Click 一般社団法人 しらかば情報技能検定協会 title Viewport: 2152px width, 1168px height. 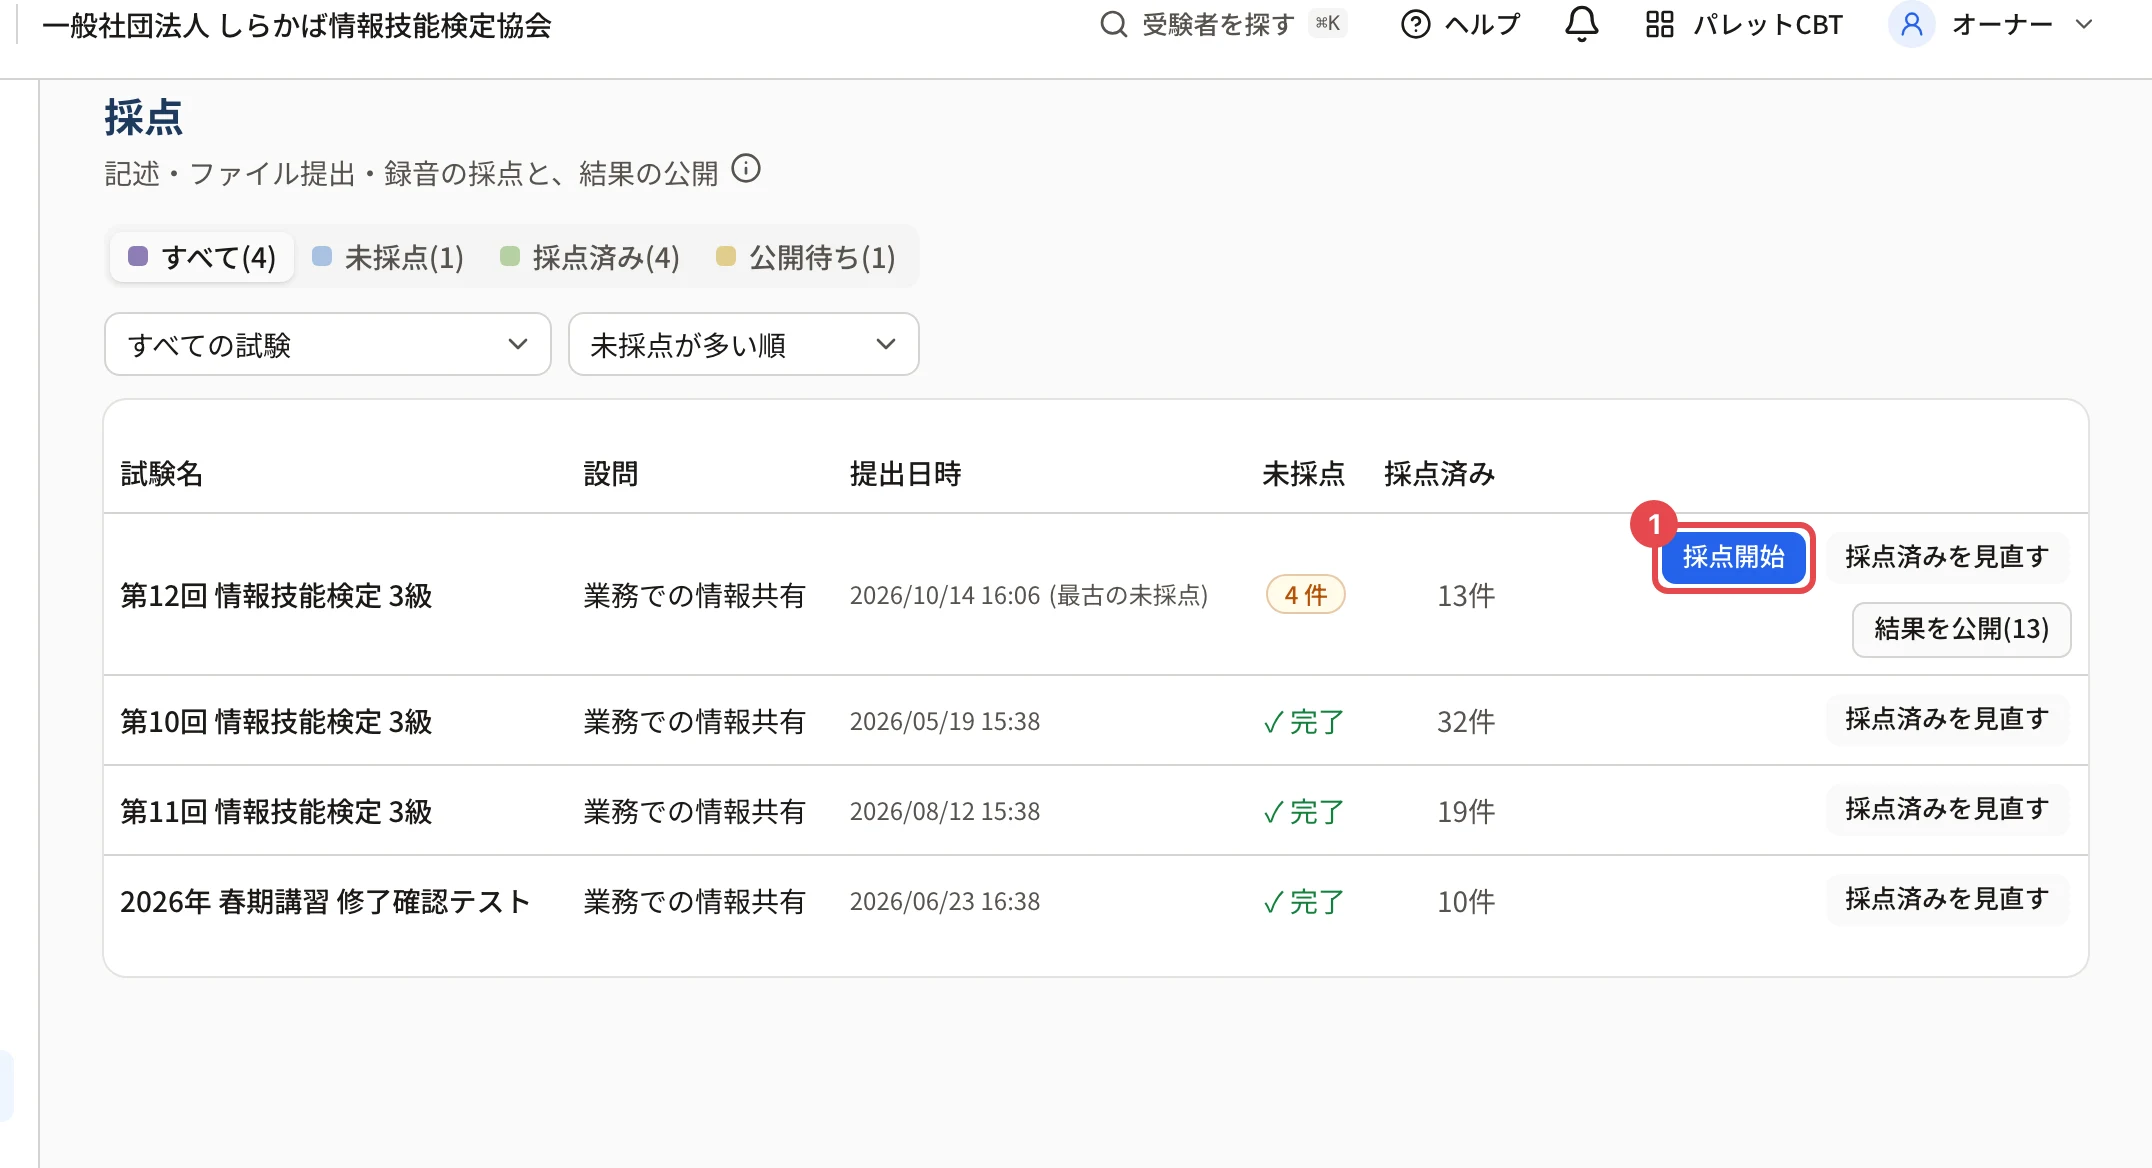pyautogui.click(x=297, y=25)
